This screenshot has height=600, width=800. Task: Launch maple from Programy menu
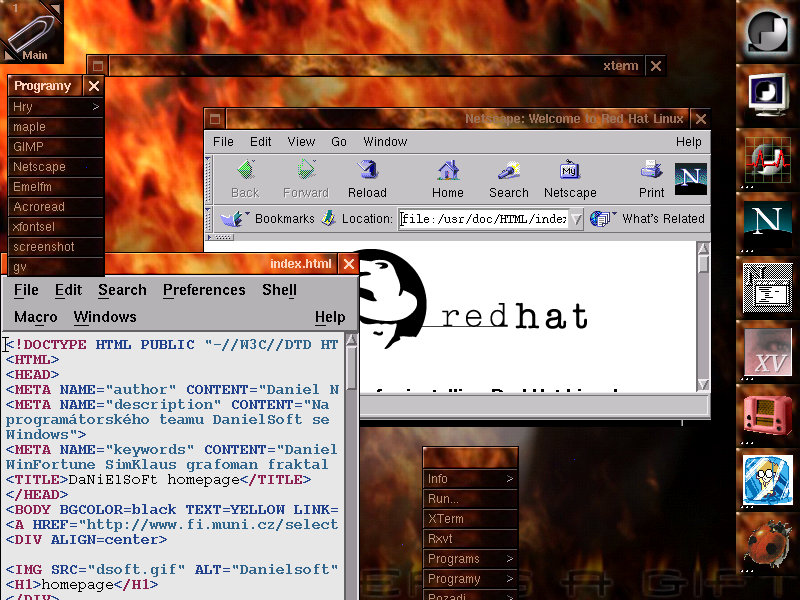point(56,127)
